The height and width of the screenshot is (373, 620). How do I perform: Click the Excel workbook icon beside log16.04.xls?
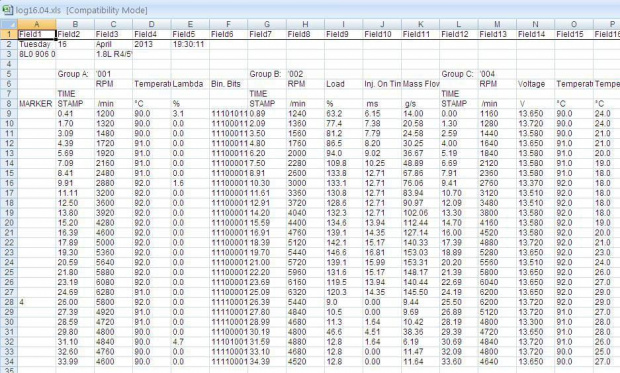point(7,9)
